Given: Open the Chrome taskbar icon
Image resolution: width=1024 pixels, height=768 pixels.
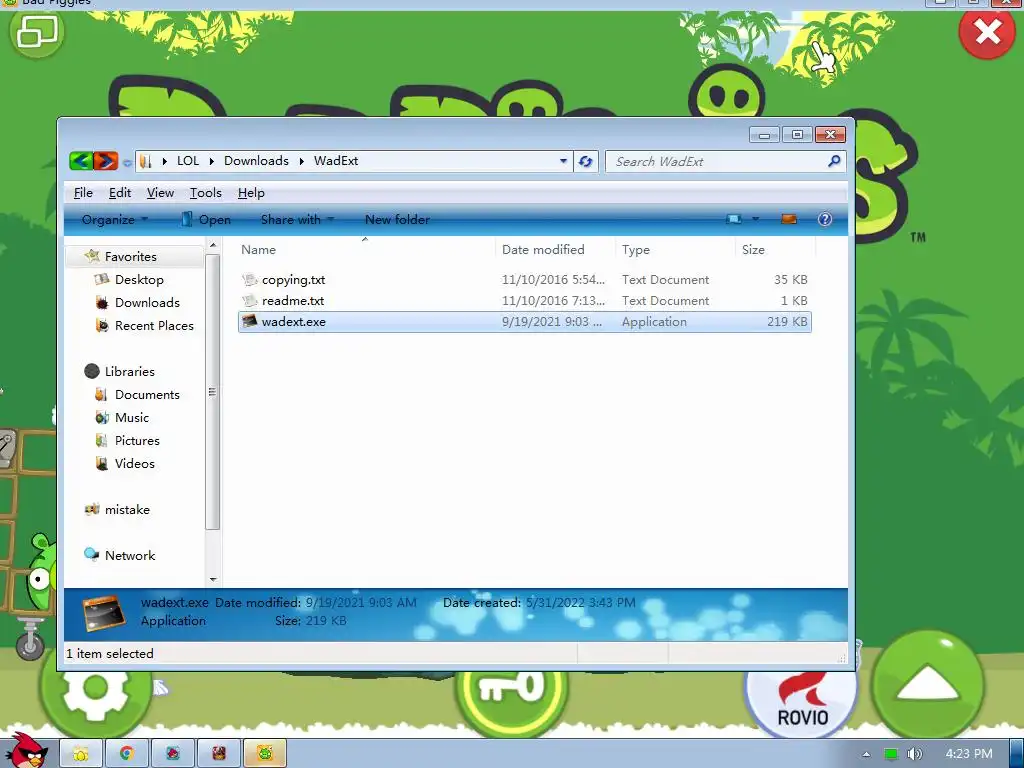Looking at the screenshot, I should [127, 754].
